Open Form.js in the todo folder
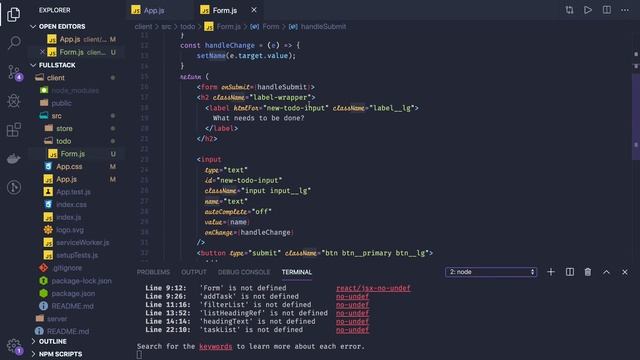The image size is (640, 360). [73, 154]
